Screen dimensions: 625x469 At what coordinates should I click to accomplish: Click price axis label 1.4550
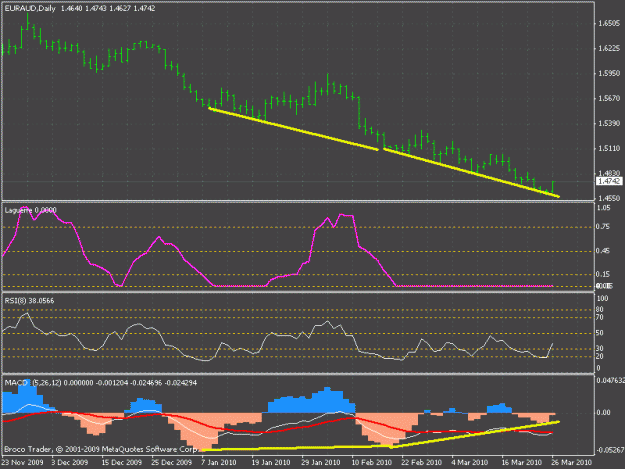coord(609,198)
